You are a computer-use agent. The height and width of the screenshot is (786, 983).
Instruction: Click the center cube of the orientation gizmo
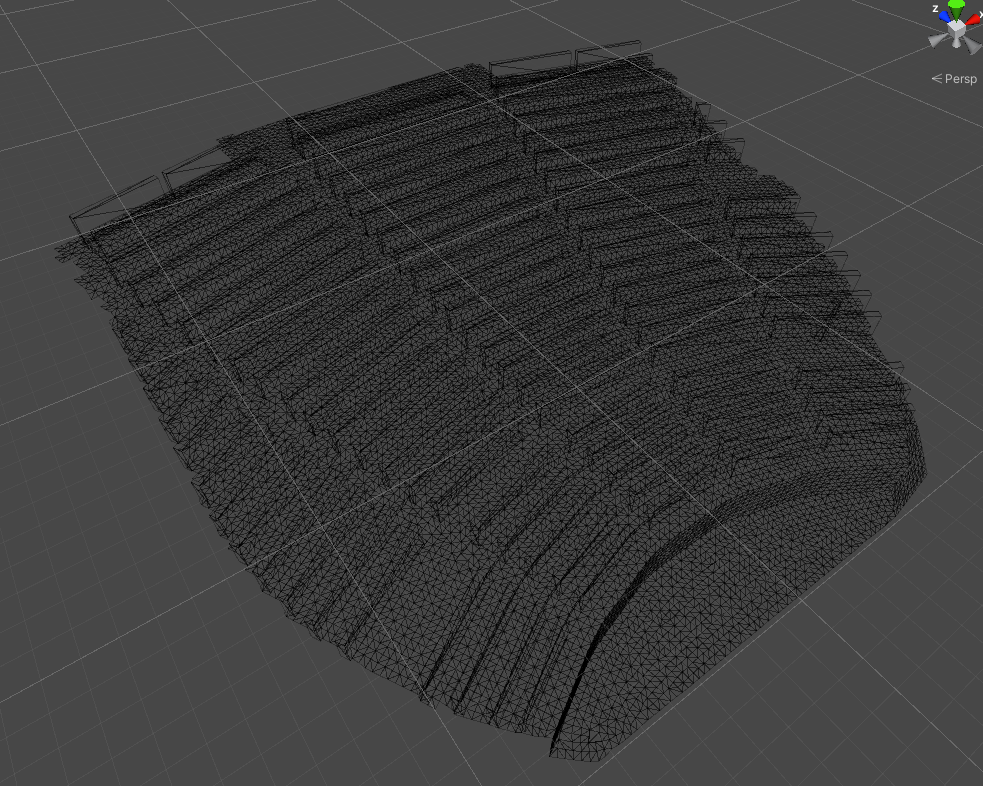956,28
